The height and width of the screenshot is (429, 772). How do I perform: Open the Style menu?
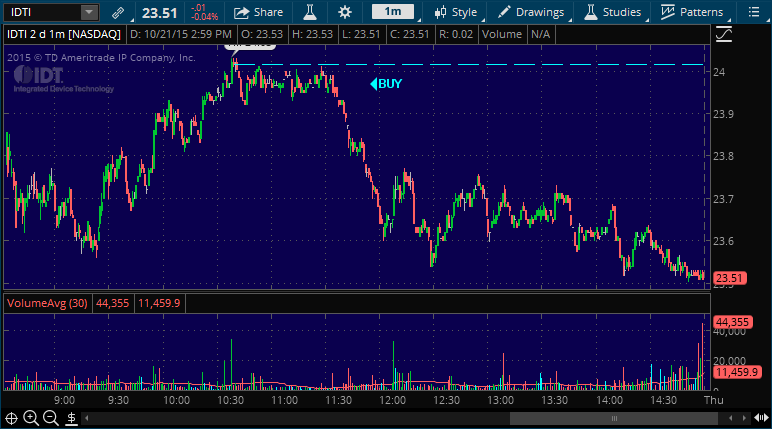[x=456, y=12]
